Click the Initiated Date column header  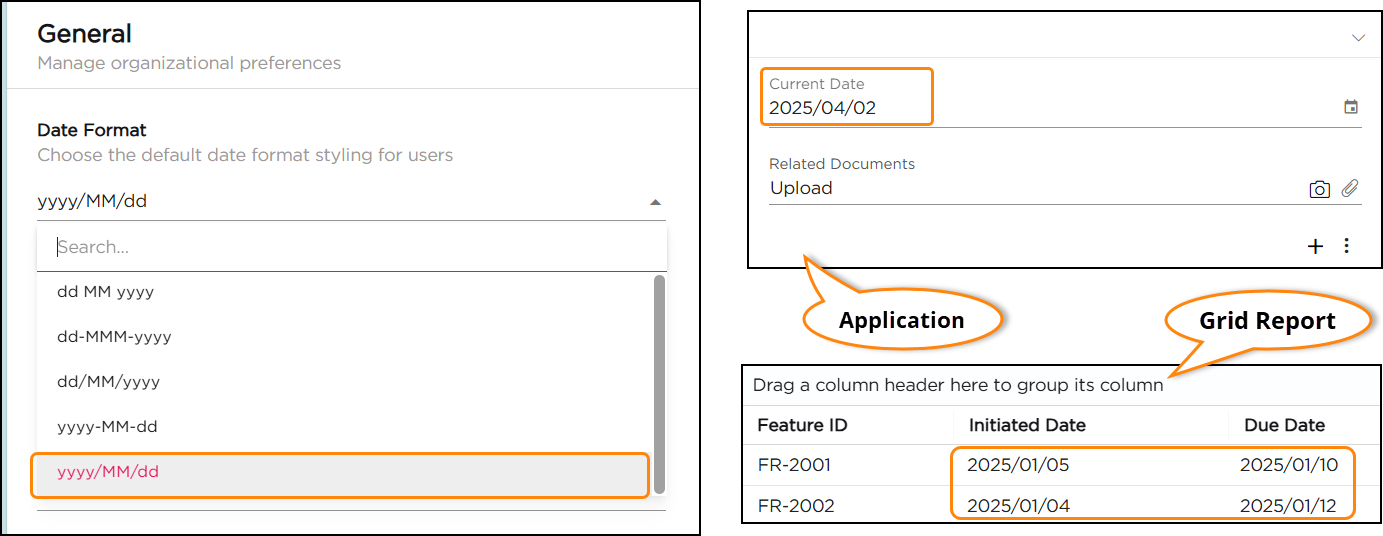tap(1027, 425)
